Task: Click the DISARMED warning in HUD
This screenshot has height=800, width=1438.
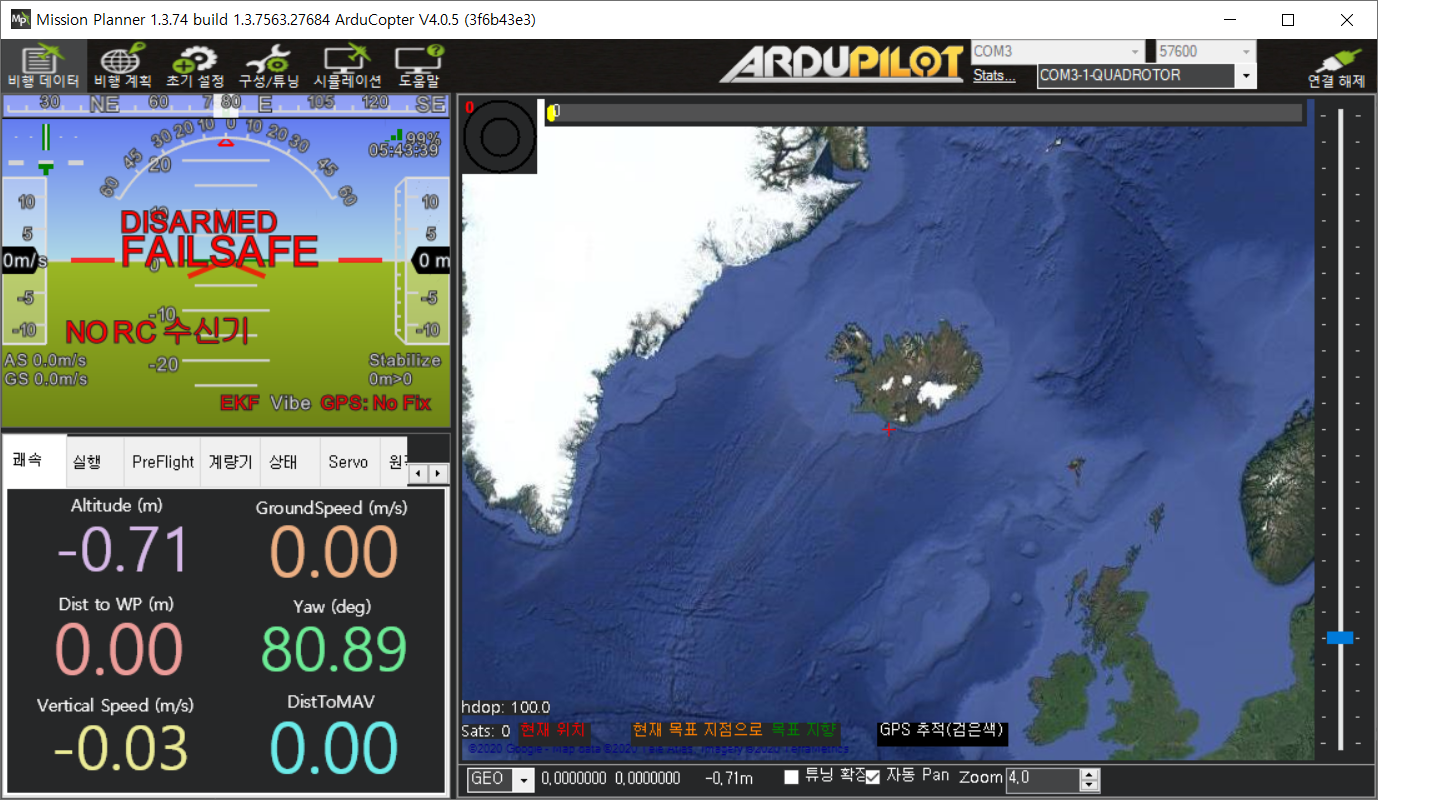Action: (199, 222)
